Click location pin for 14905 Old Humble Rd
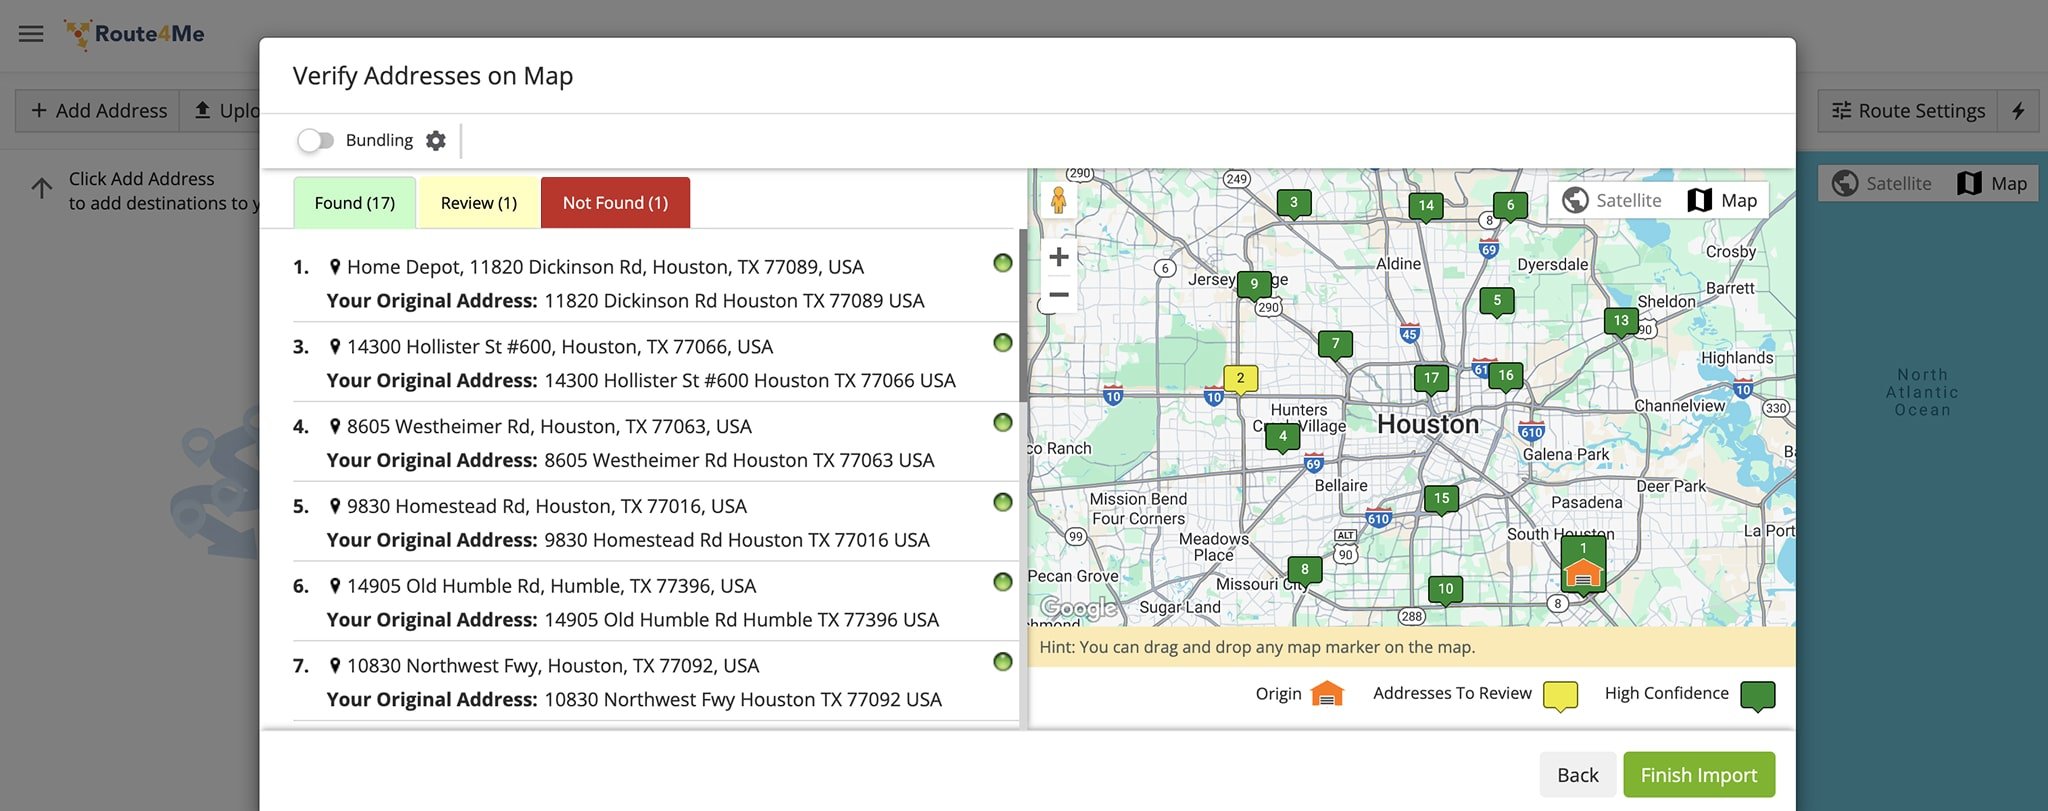Image resolution: width=2048 pixels, height=811 pixels. point(335,586)
